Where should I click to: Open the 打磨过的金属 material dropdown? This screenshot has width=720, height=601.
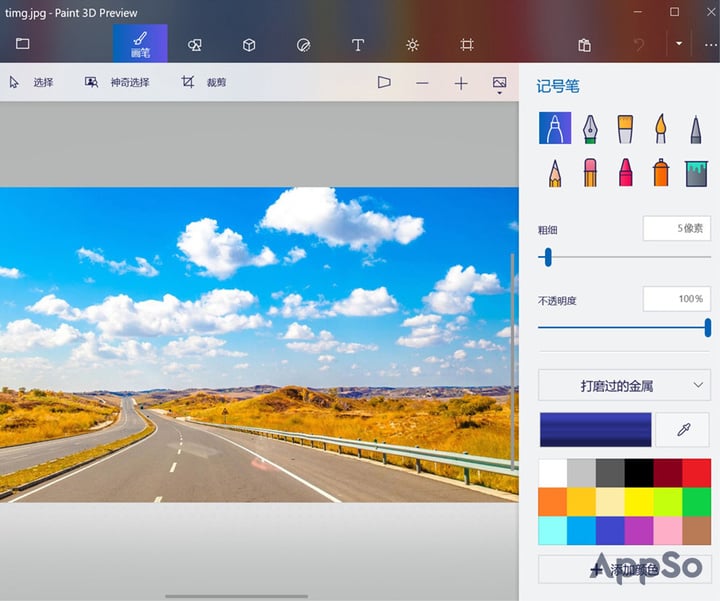[x=624, y=385]
